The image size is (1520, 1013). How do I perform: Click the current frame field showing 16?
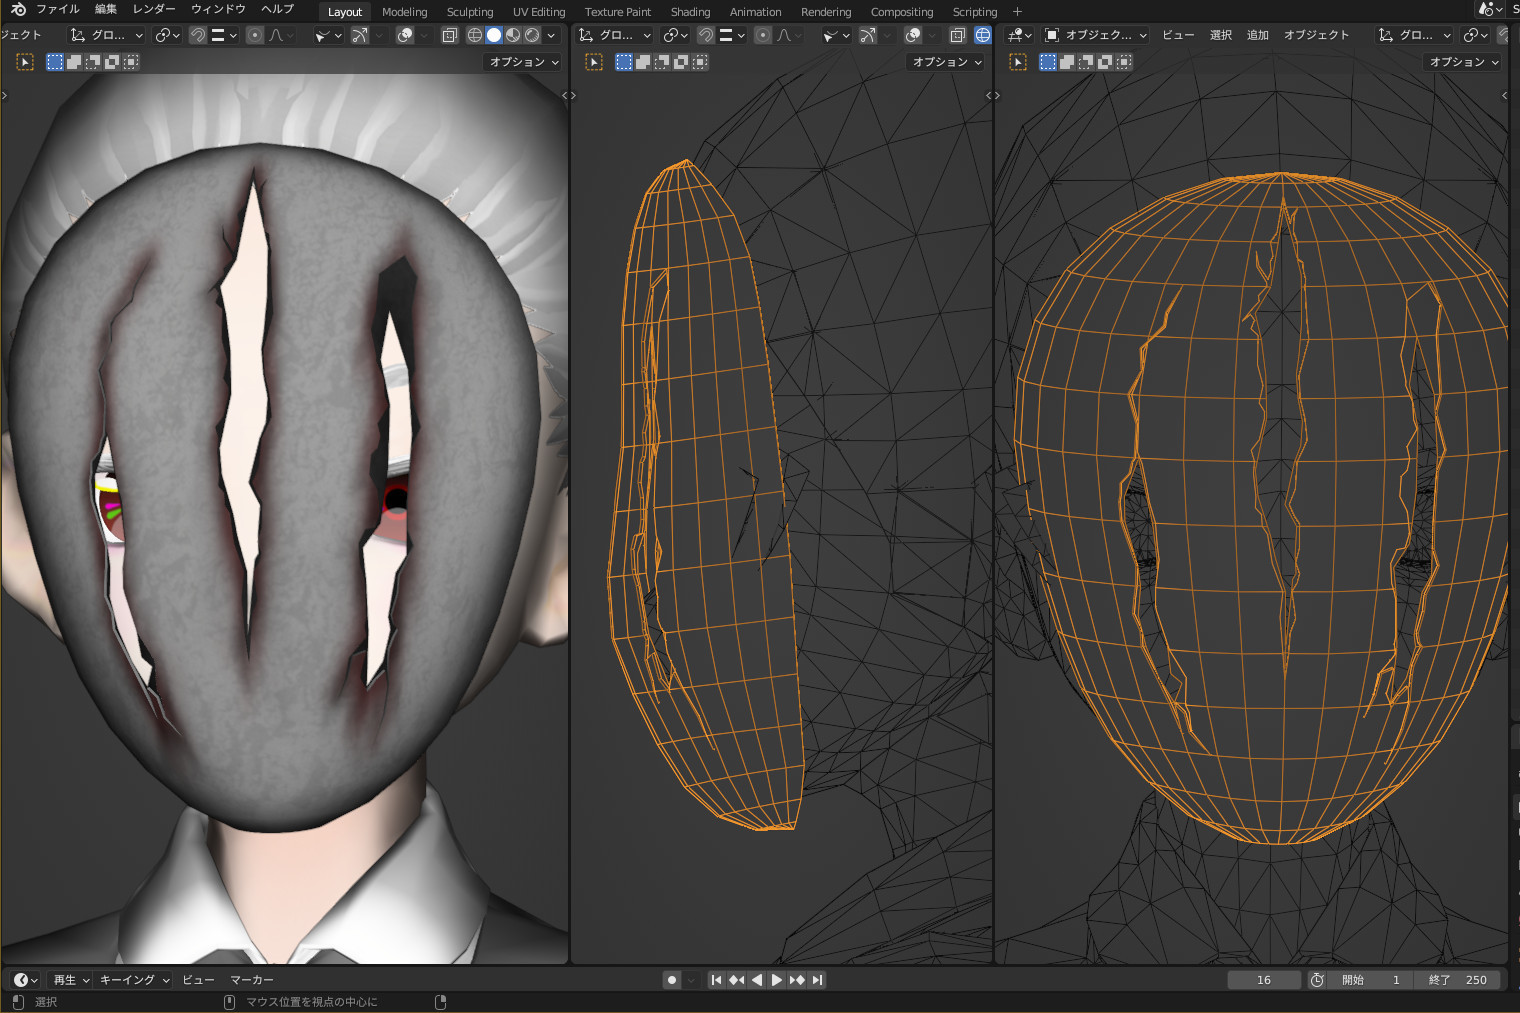1264,979
